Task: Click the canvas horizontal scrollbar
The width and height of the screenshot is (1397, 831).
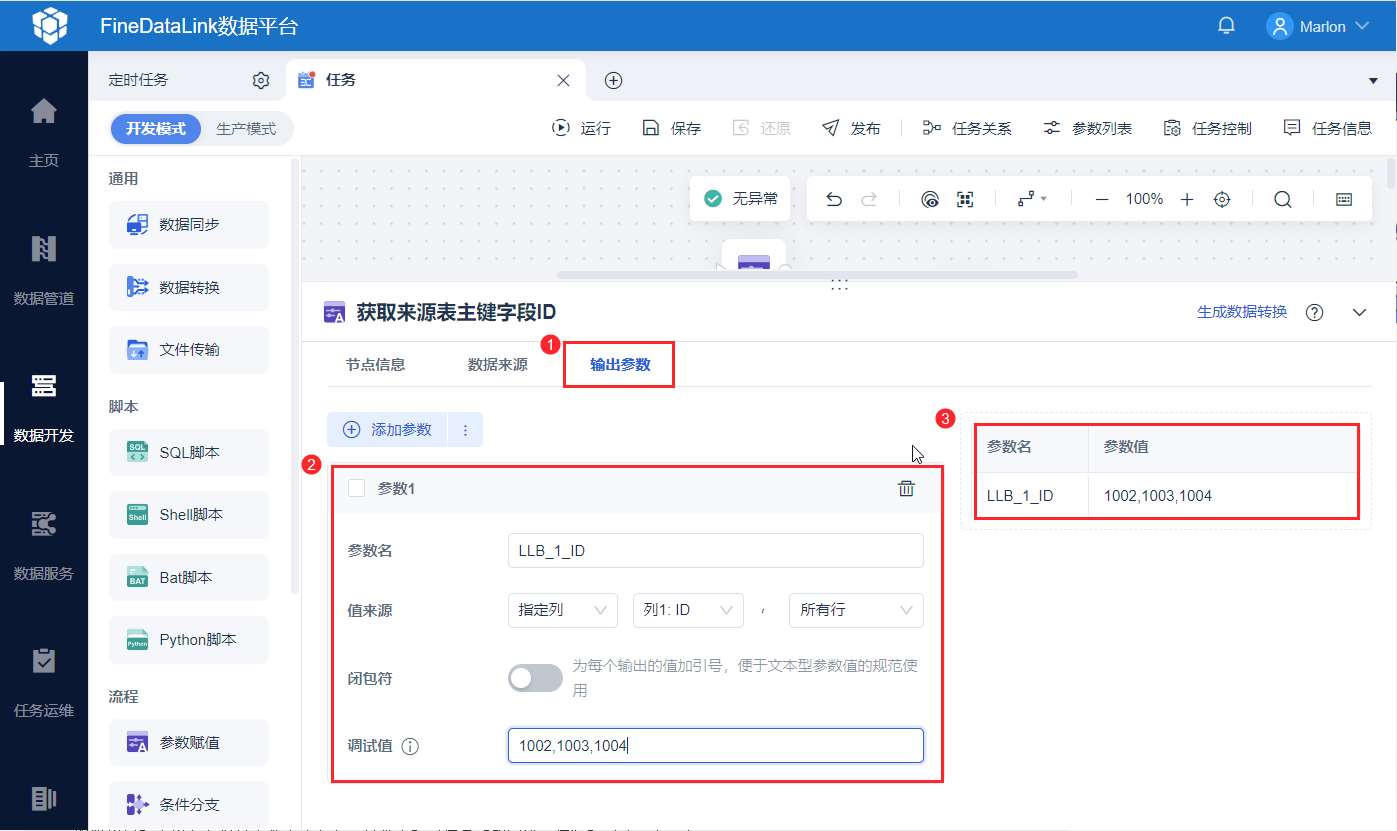Action: pyautogui.click(x=817, y=274)
